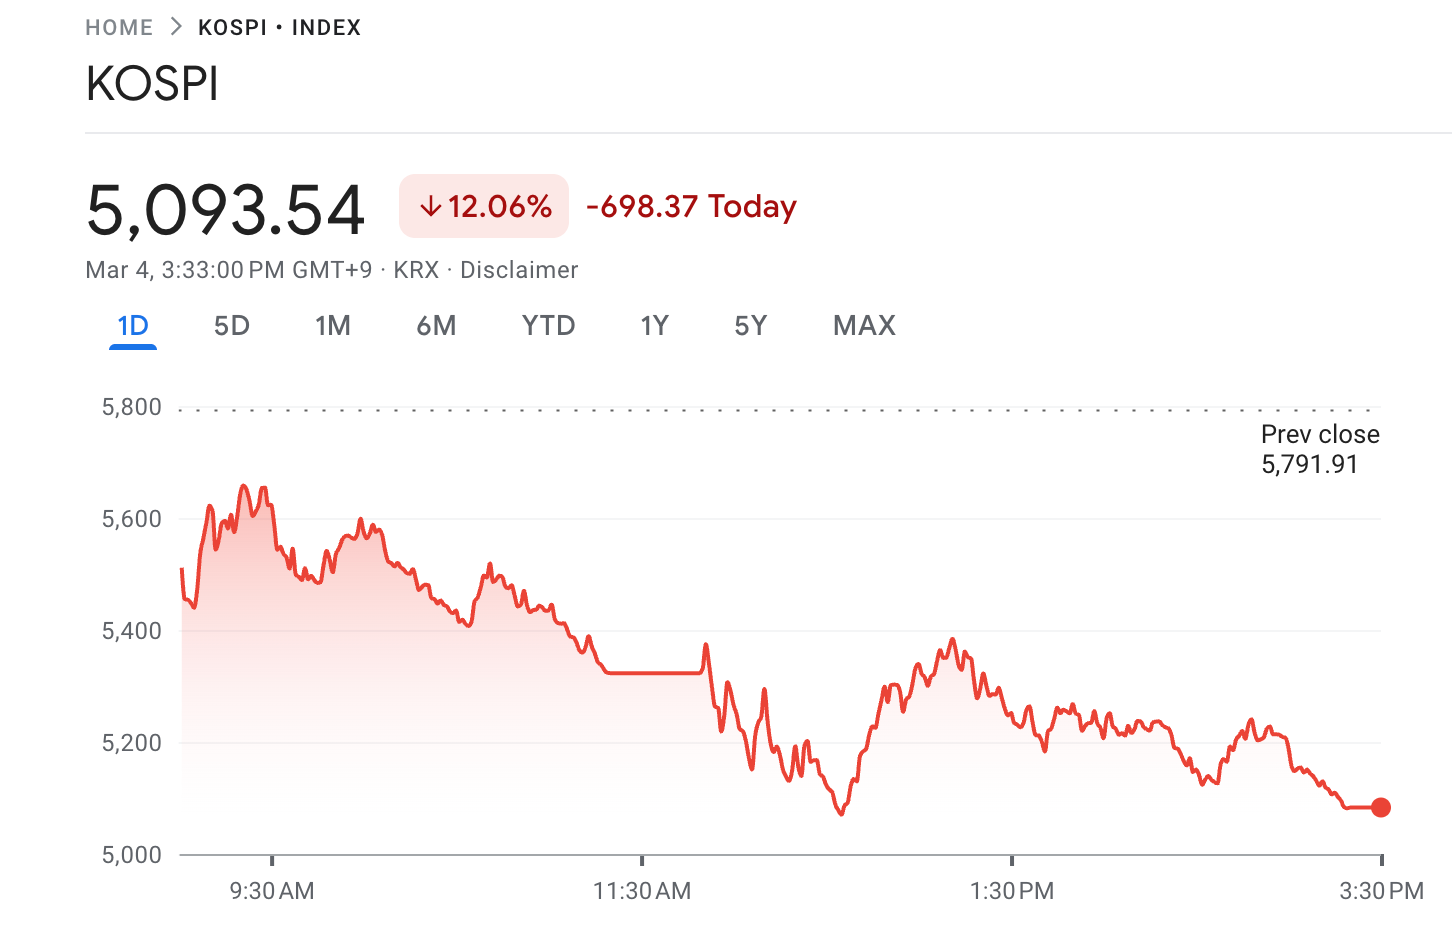This screenshot has width=1452, height=928.
Task: Navigate to HOME via breadcrumb
Action: [120, 27]
